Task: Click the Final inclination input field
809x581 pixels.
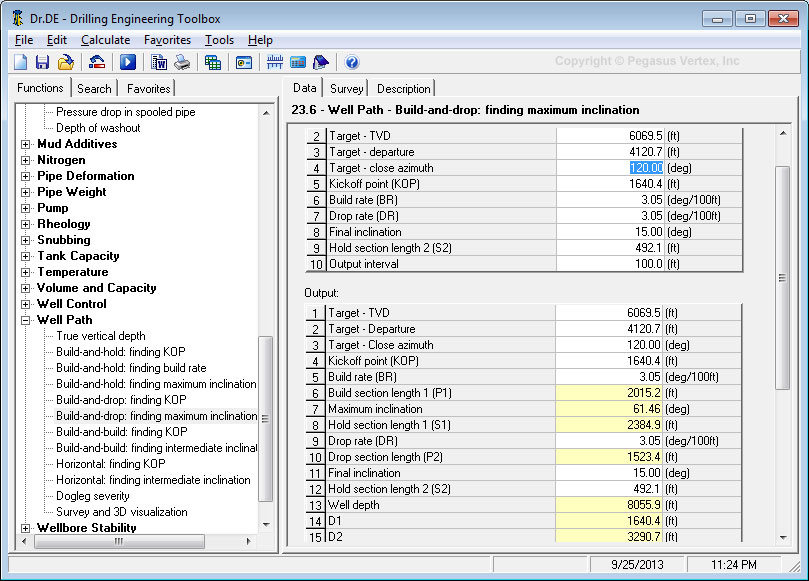Action: (610, 232)
